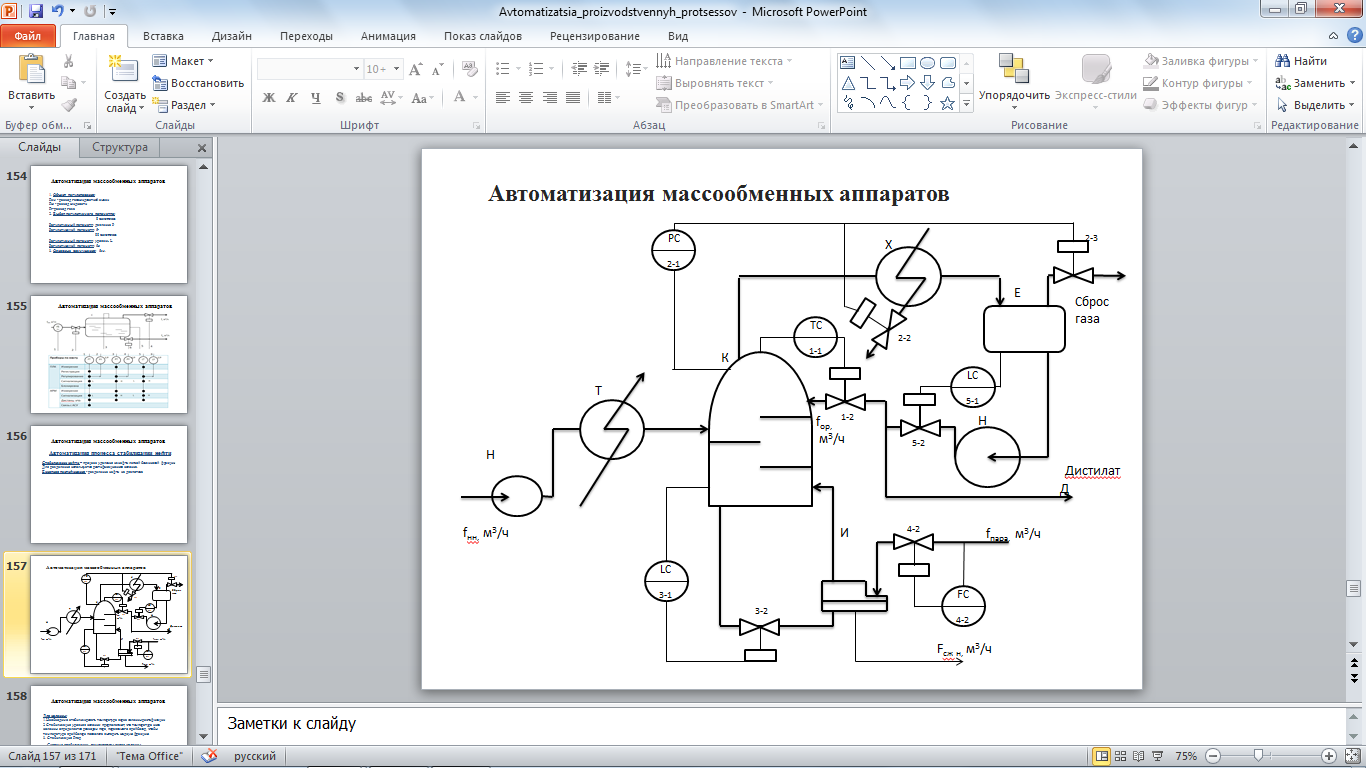Select the oval shape
Image resolution: width=1366 pixels, height=768 pixels.
(x=927, y=61)
